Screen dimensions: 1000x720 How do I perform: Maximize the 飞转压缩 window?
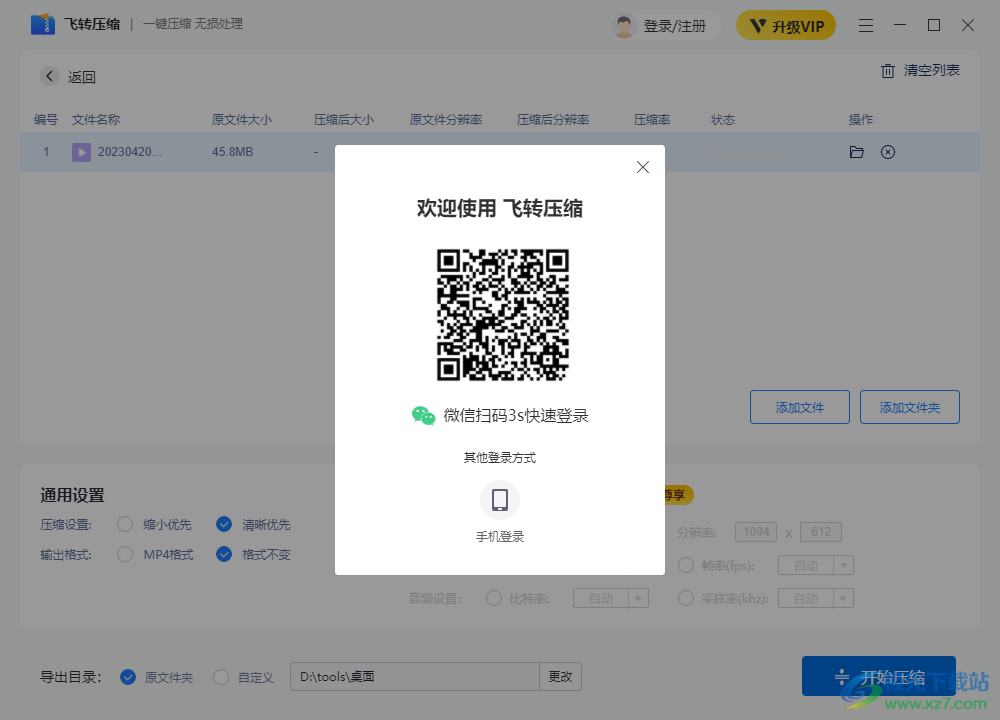(934, 26)
